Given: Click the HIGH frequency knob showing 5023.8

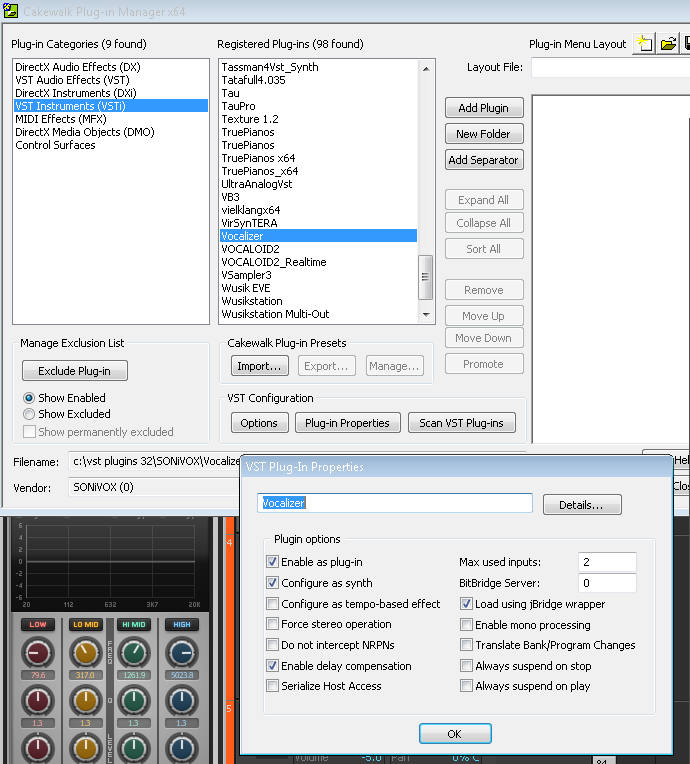Looking at the screenshot, I should 182,653.
